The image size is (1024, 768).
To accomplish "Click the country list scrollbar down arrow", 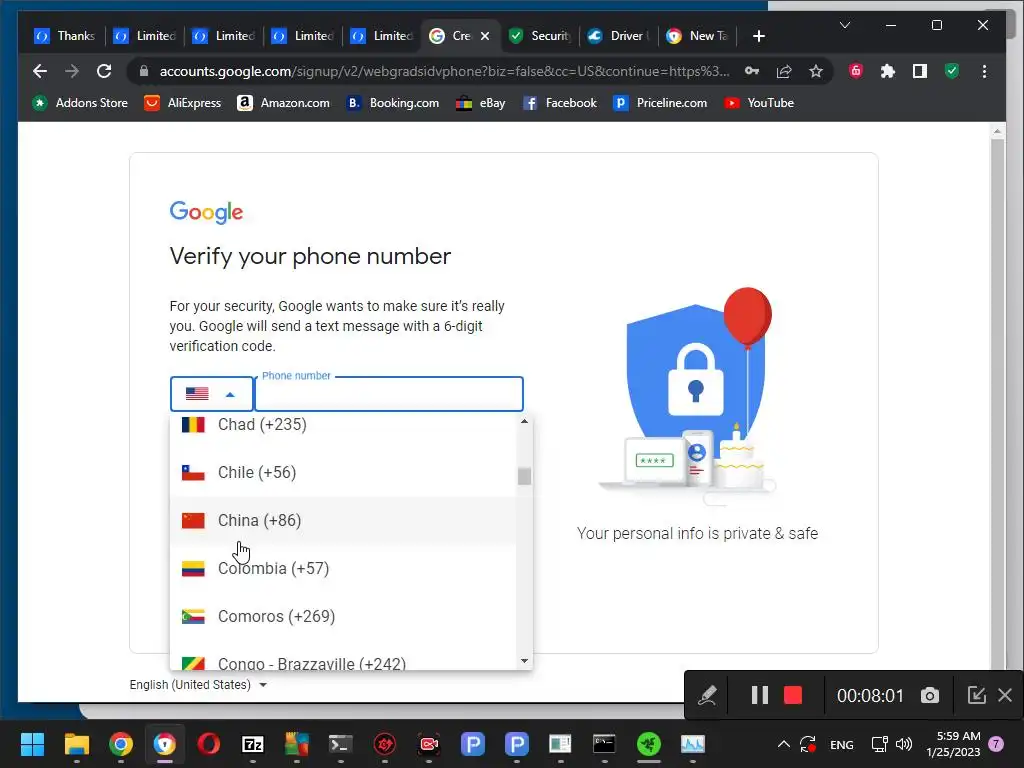I will 524,661.
